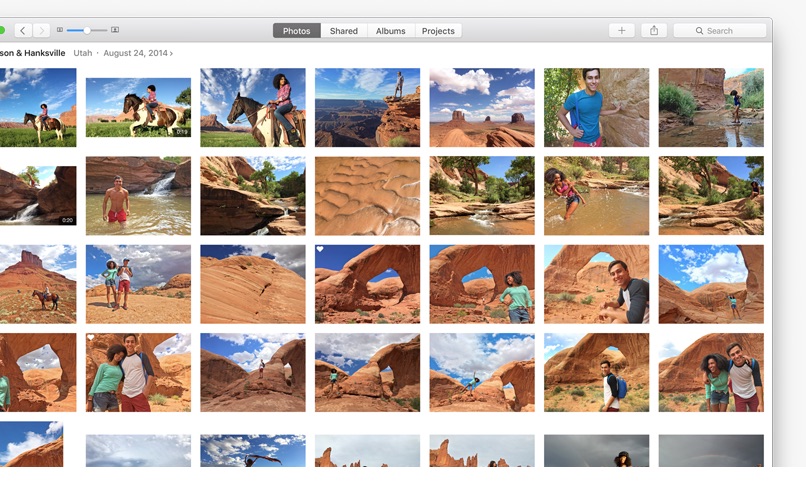Switch to the Photos tab
The width and height of the screenshot is (806, 494).
coord(297,31)
